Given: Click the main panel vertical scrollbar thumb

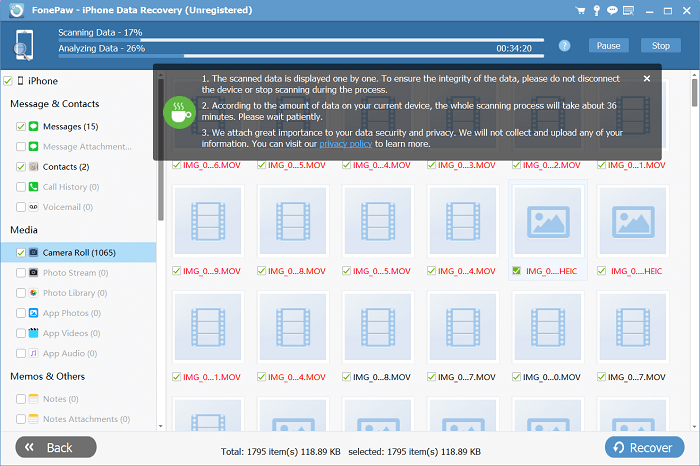Looking at the screenshot, I should (x=694, y=93).
